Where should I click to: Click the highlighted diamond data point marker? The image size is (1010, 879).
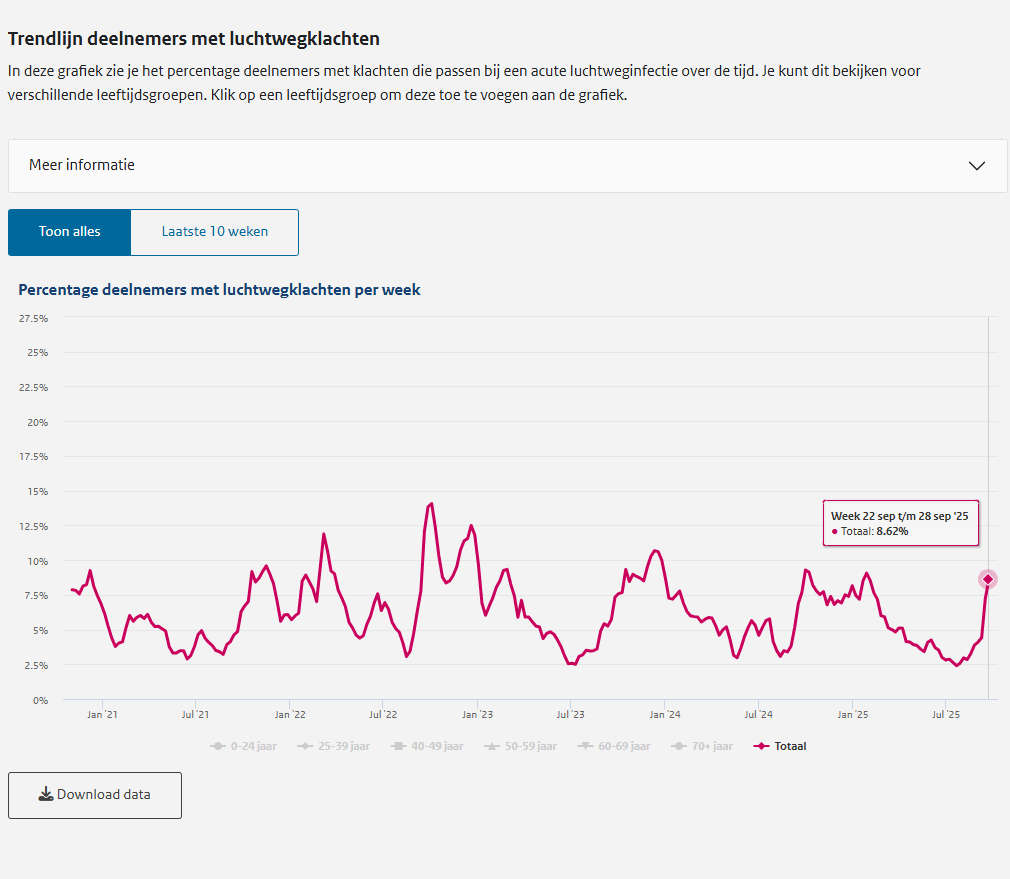pos(988,579)
